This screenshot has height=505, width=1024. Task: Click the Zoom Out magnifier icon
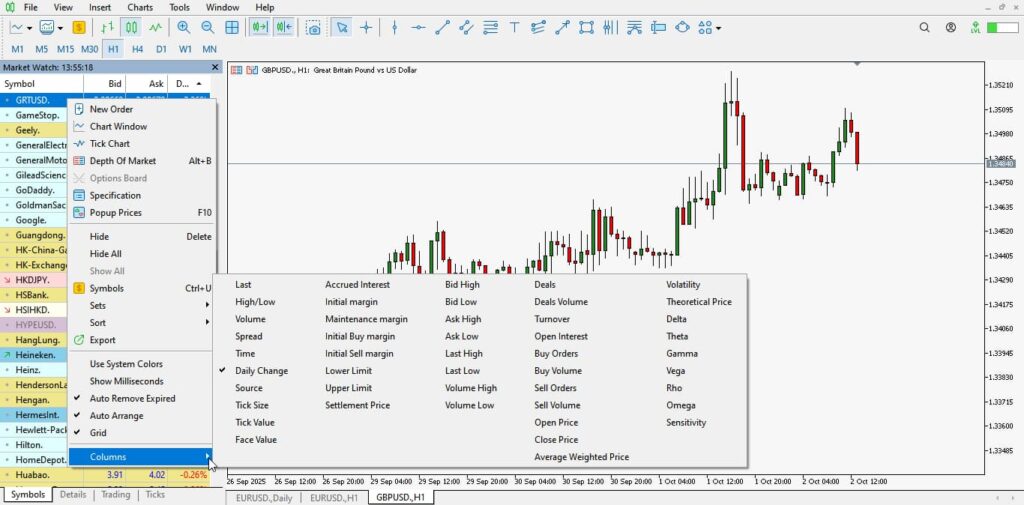tap(207, 28)
